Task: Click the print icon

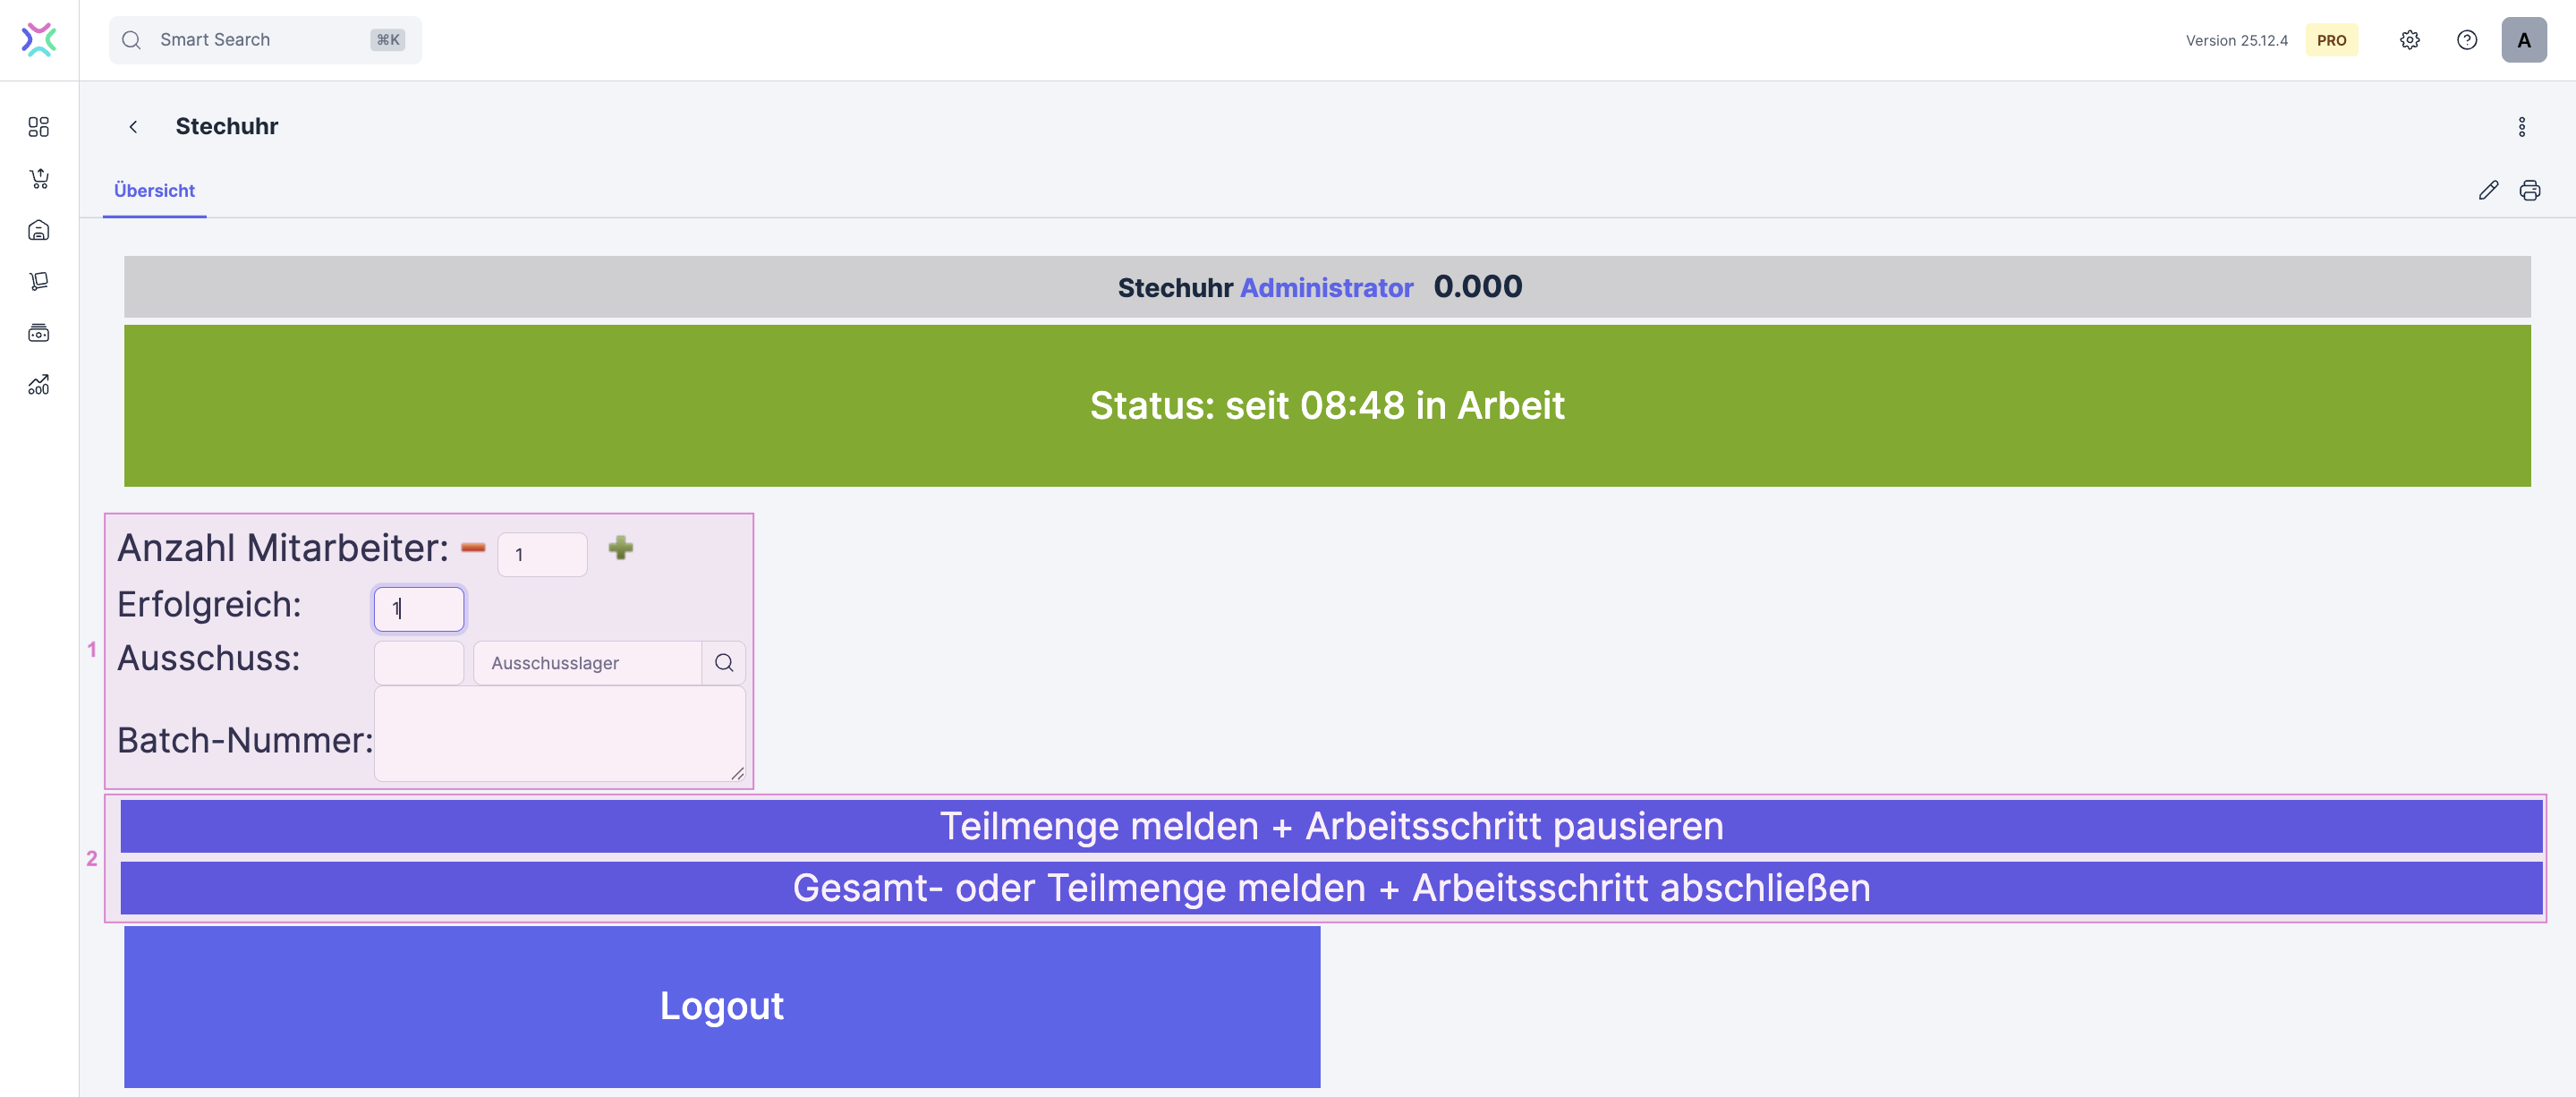Action: (2529, 190)
